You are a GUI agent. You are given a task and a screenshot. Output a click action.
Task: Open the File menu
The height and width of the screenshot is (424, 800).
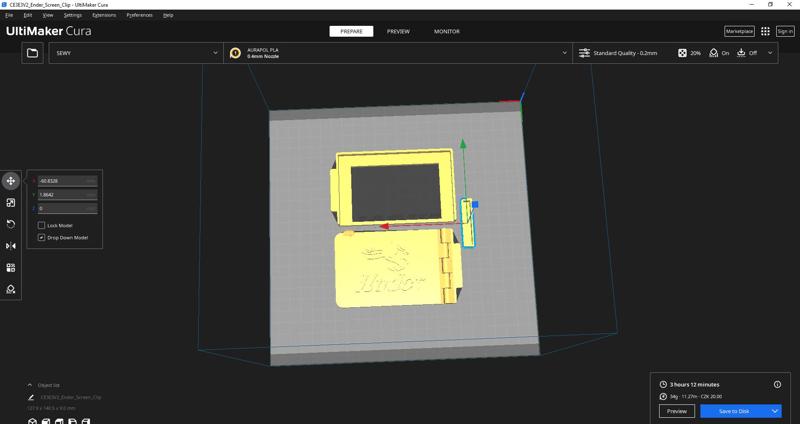(9, 15)
